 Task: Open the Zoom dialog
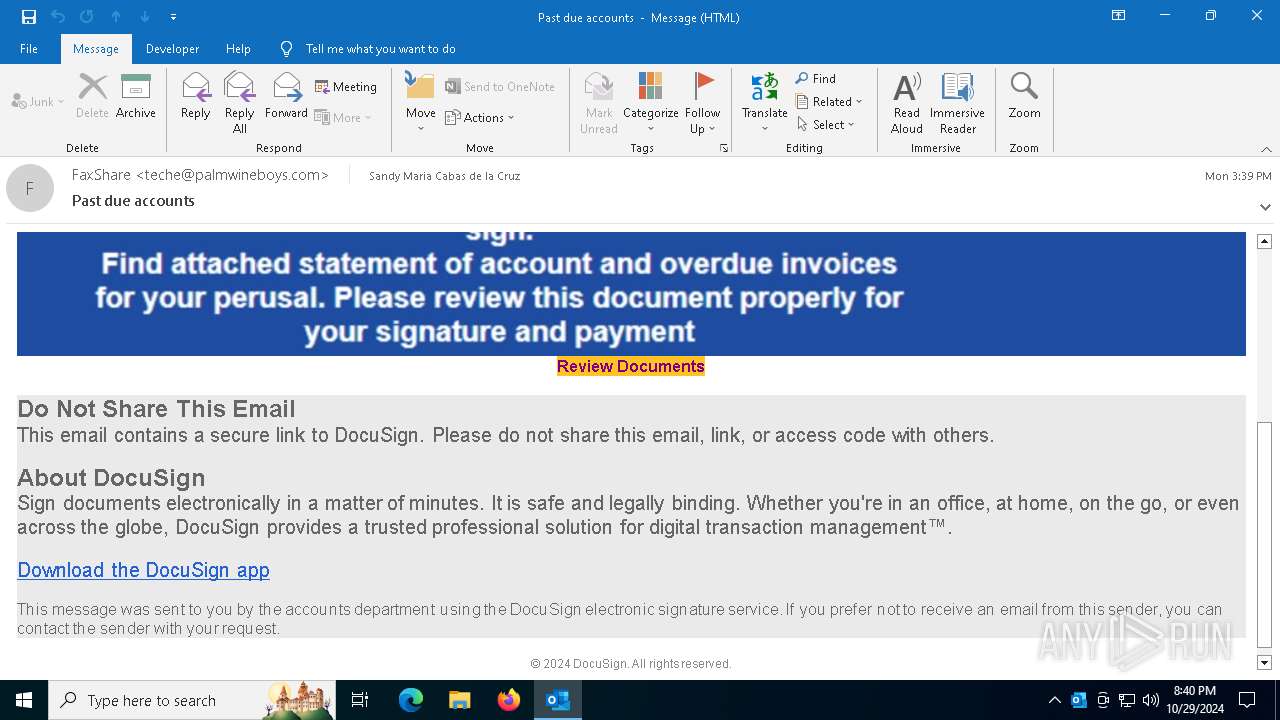(1024, 96)
